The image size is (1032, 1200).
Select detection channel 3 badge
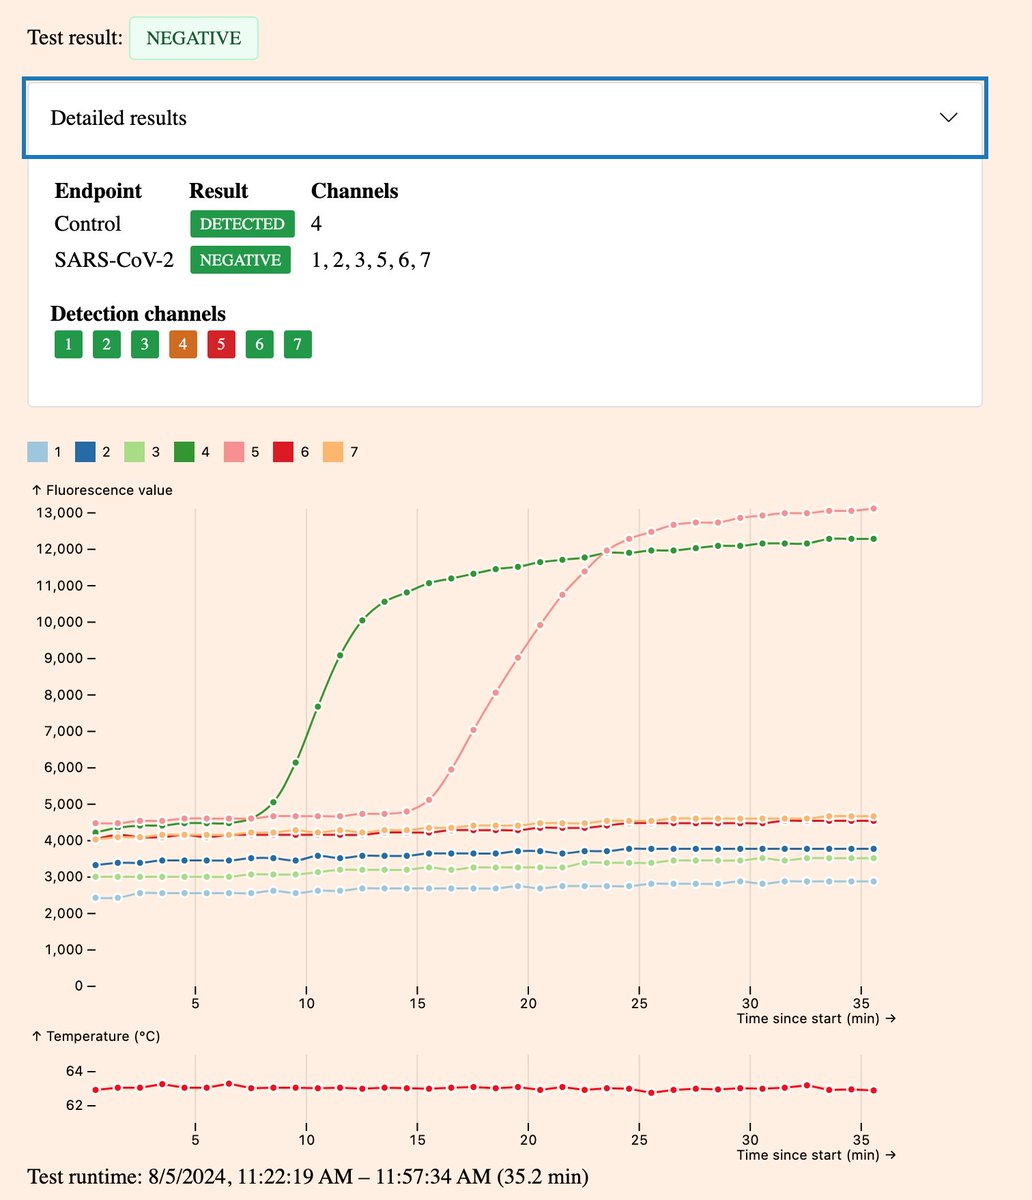(x=145, y=345)
